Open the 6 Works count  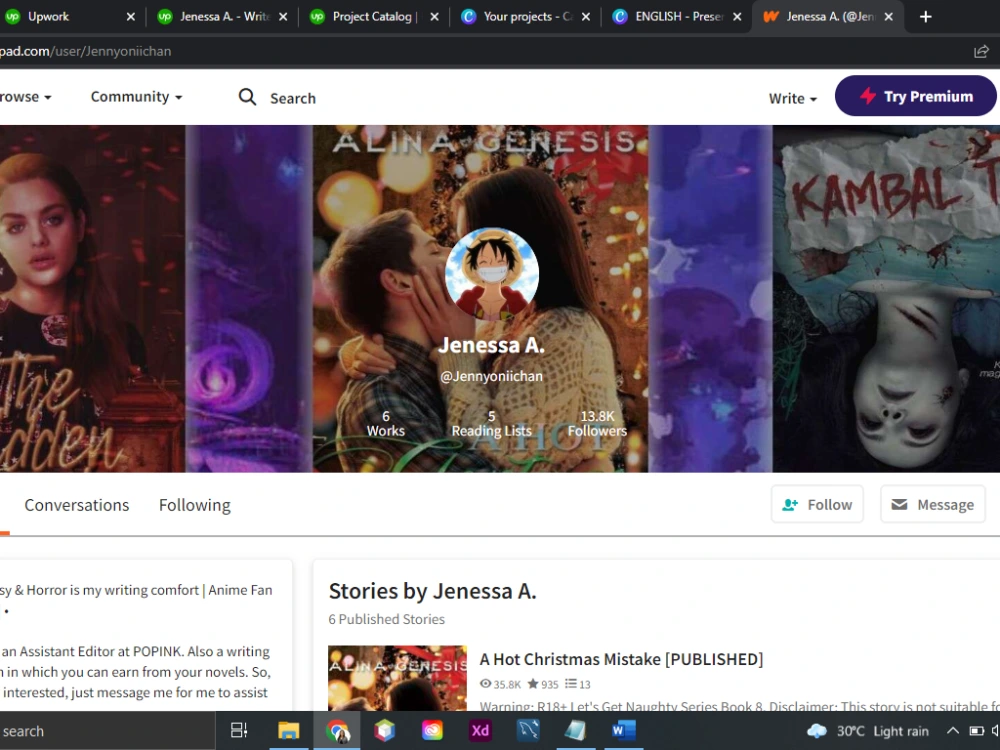click(385, 423)
